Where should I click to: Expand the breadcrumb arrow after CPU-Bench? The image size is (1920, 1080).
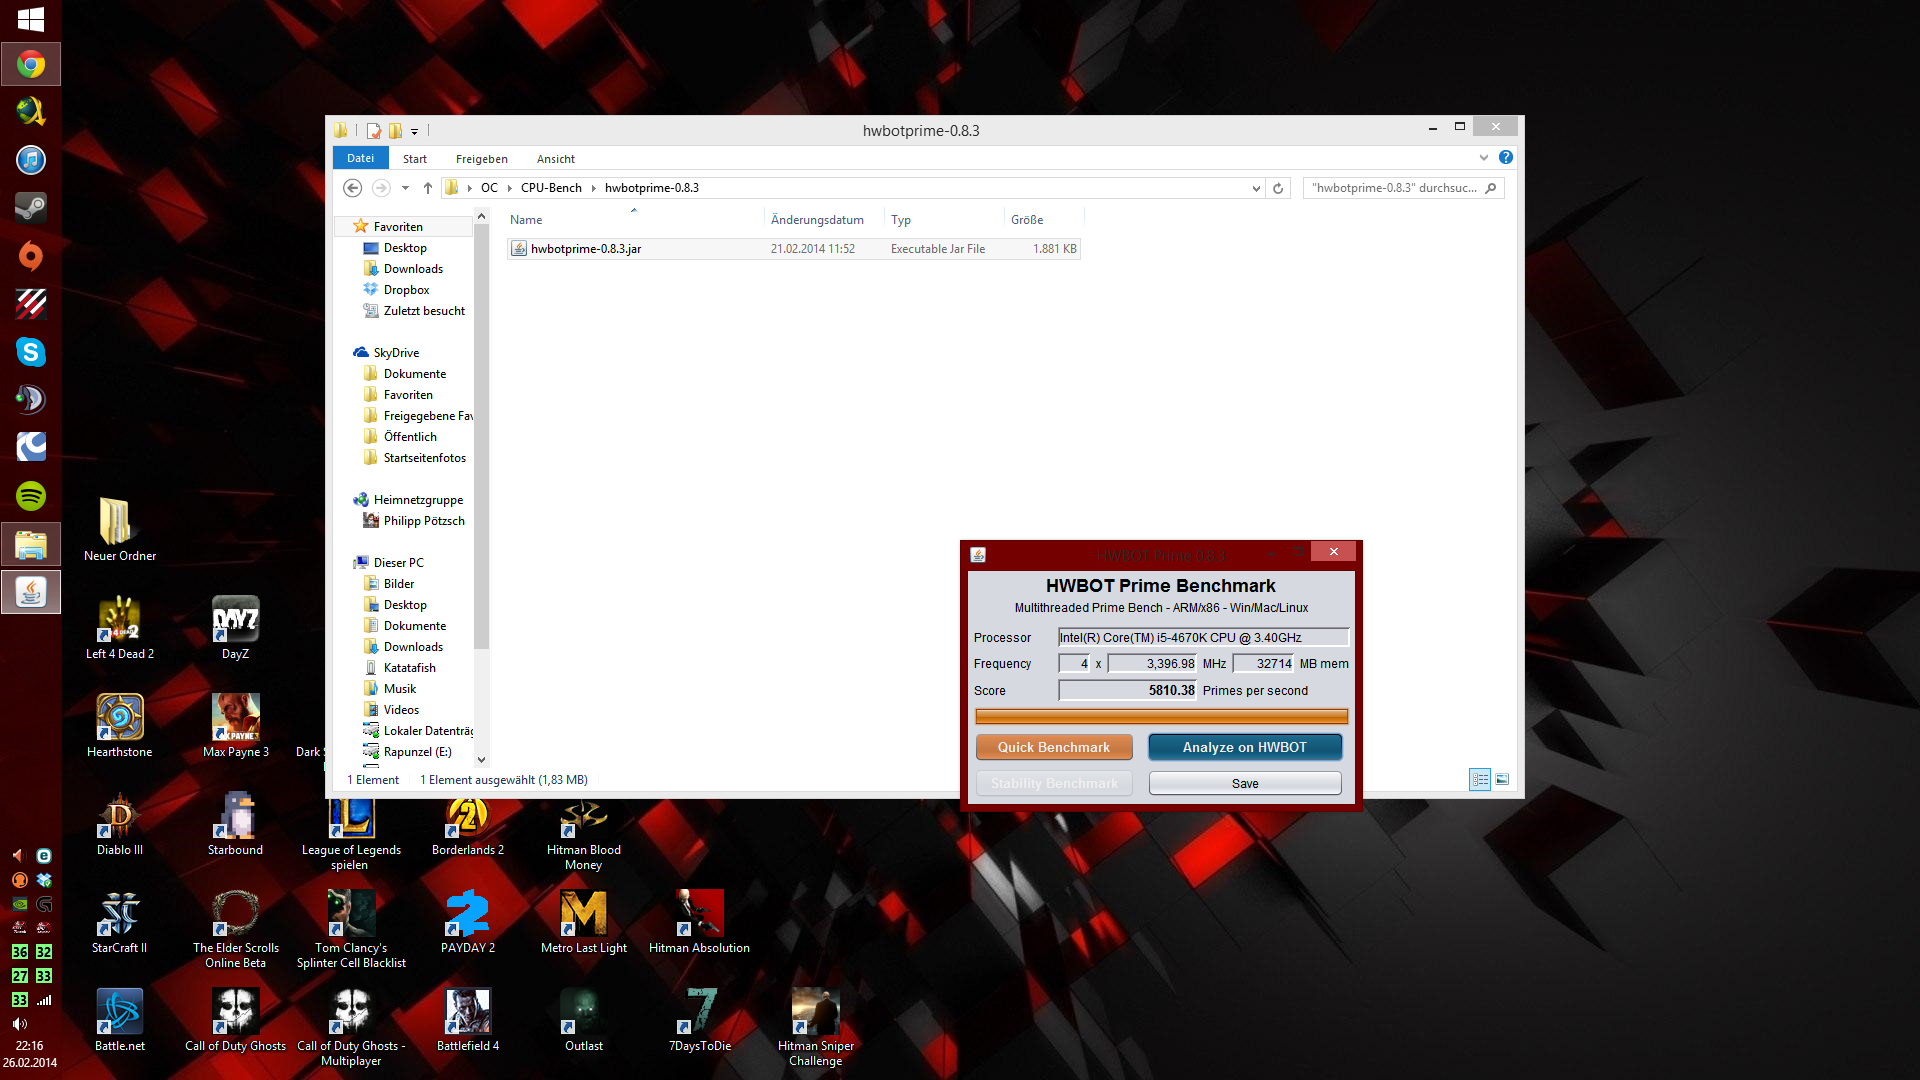tap(593, 188)
